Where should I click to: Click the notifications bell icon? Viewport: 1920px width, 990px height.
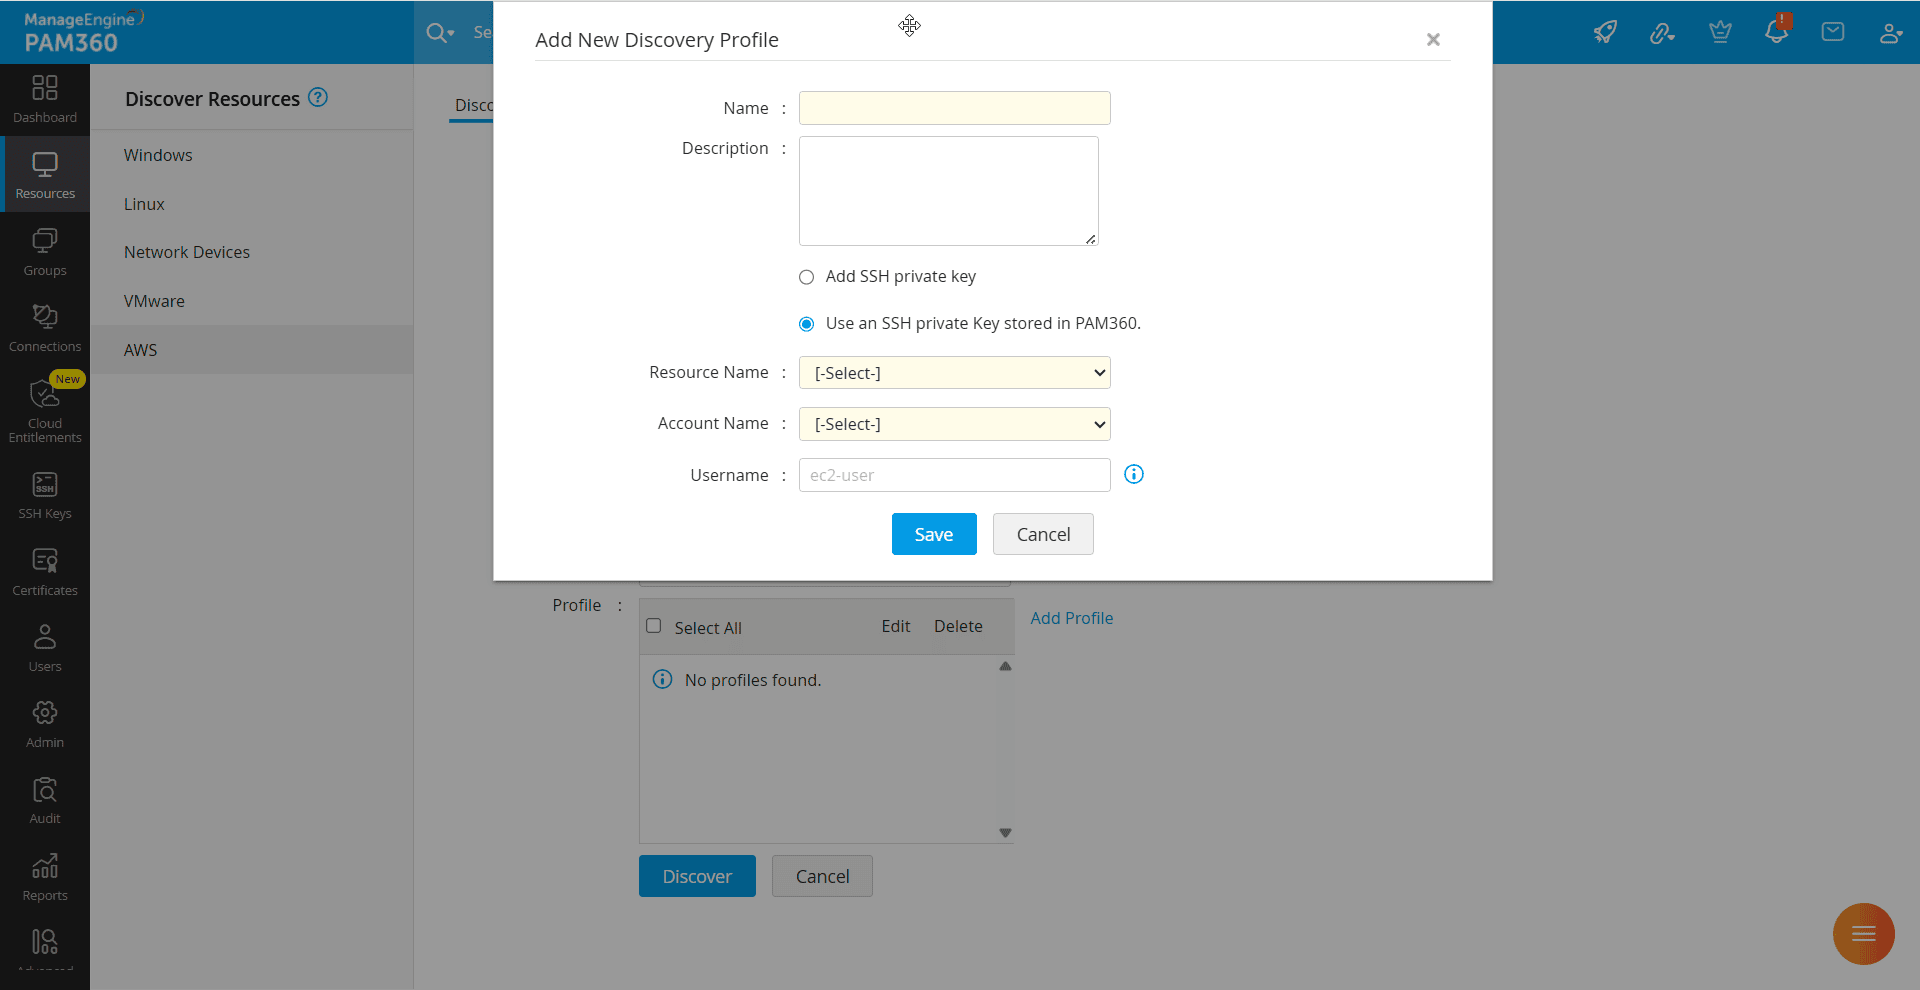[x=1776, y=32]
